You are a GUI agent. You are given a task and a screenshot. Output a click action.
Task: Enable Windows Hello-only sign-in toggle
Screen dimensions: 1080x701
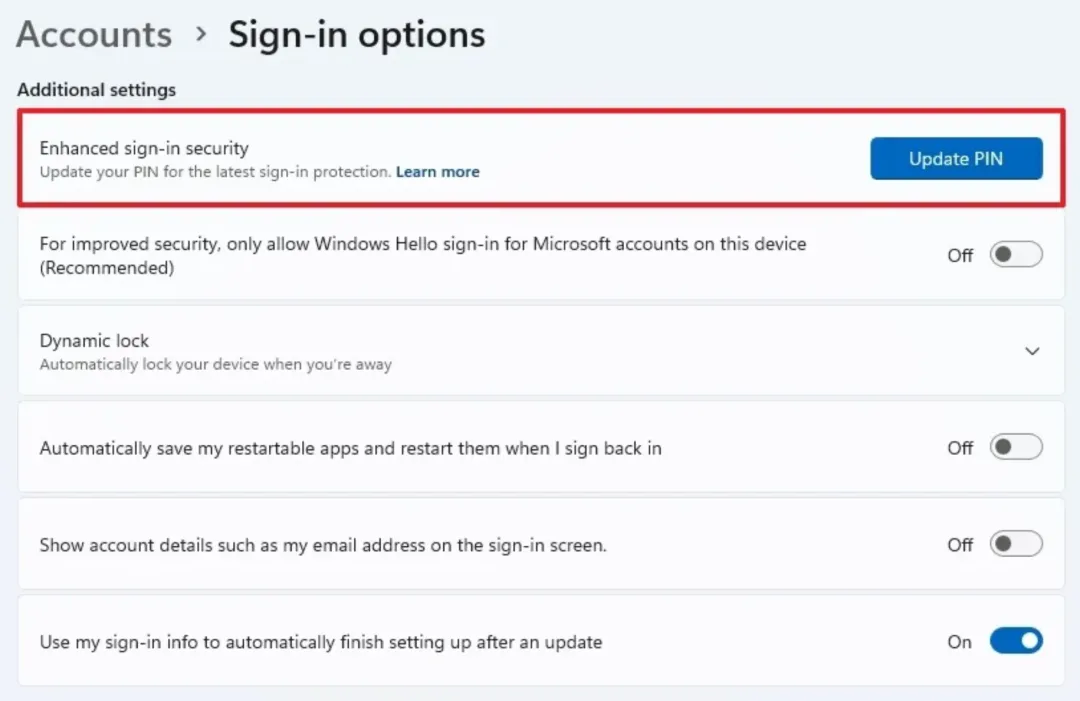(x=1015, y=255)
